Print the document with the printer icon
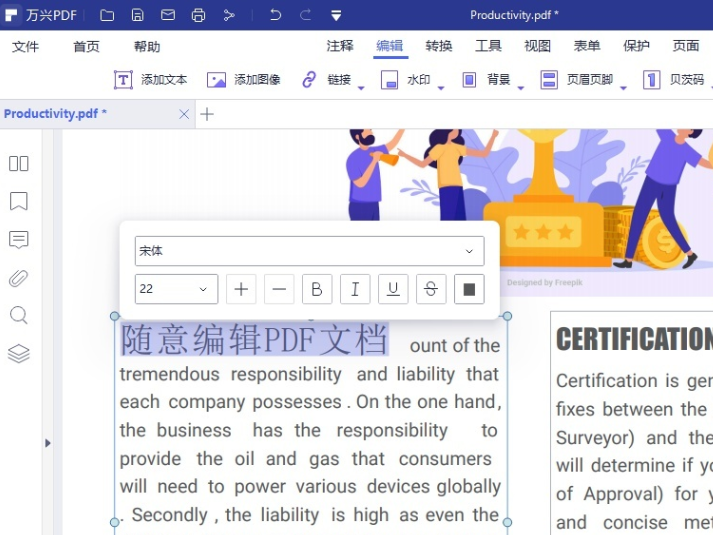The image size is (713, 535). coord(198,15)
